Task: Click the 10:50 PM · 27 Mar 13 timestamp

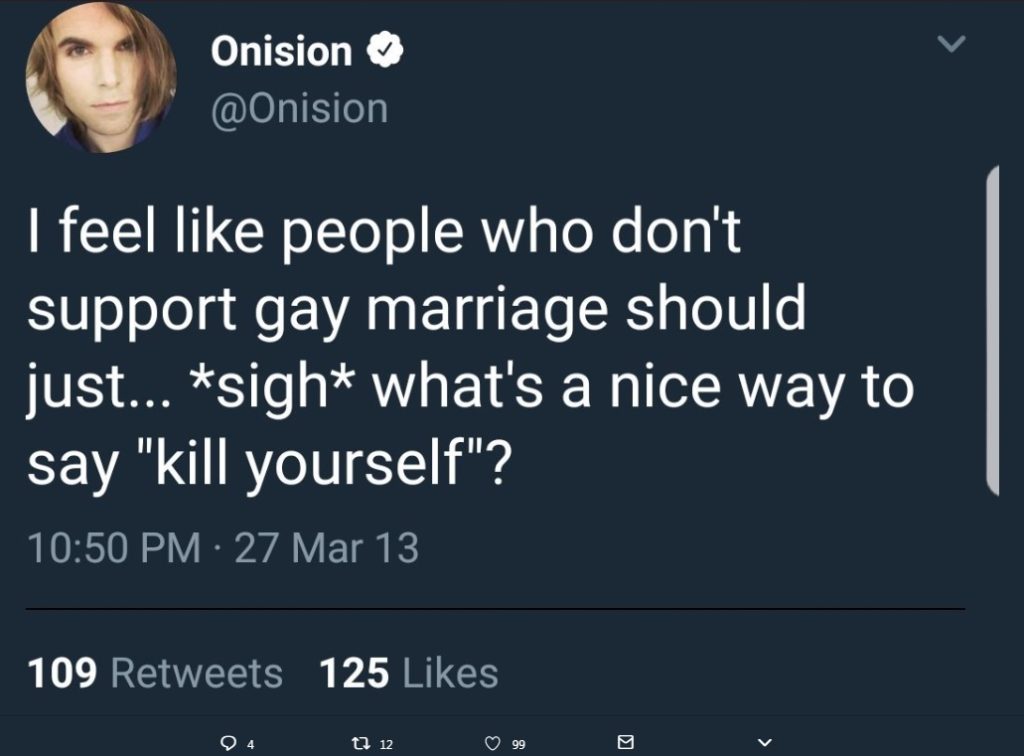Action: click(x=223, y=548)
